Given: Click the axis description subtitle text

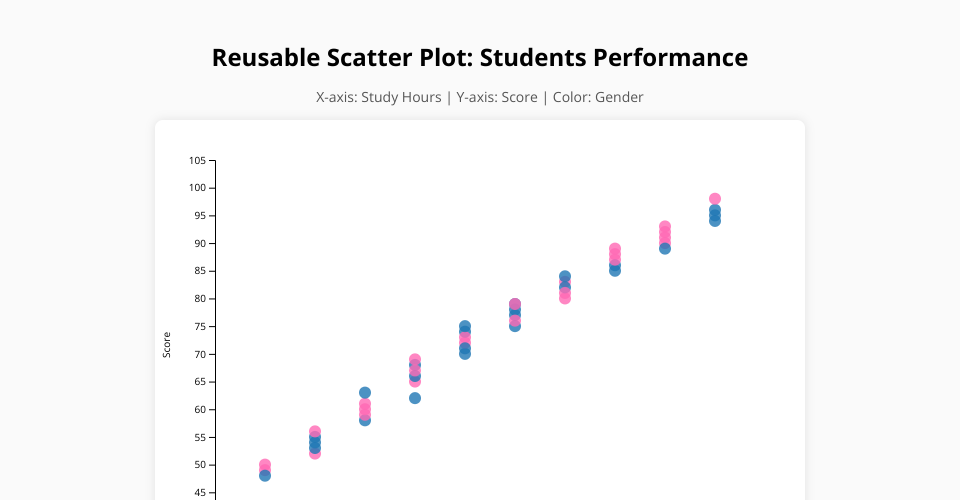Looking at the screenshot, I should click(x=480, y=97).
